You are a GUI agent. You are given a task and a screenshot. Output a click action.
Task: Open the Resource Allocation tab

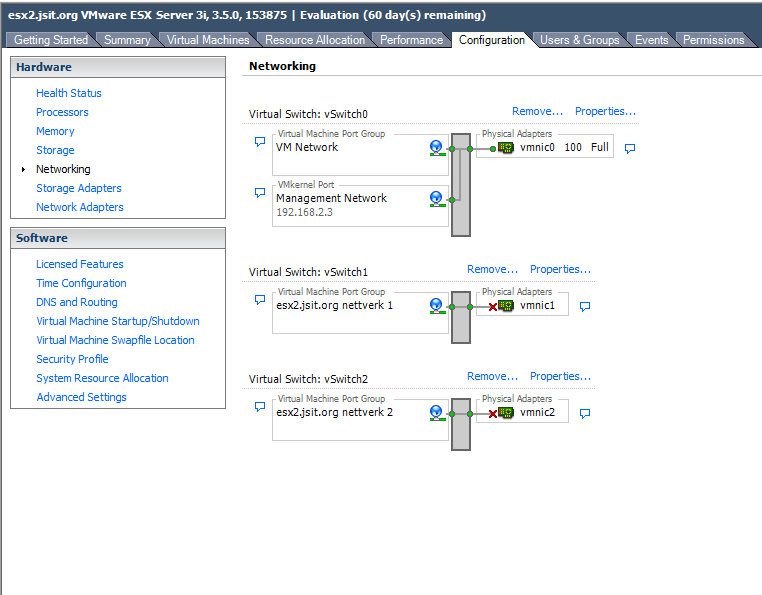coord(315,40)
